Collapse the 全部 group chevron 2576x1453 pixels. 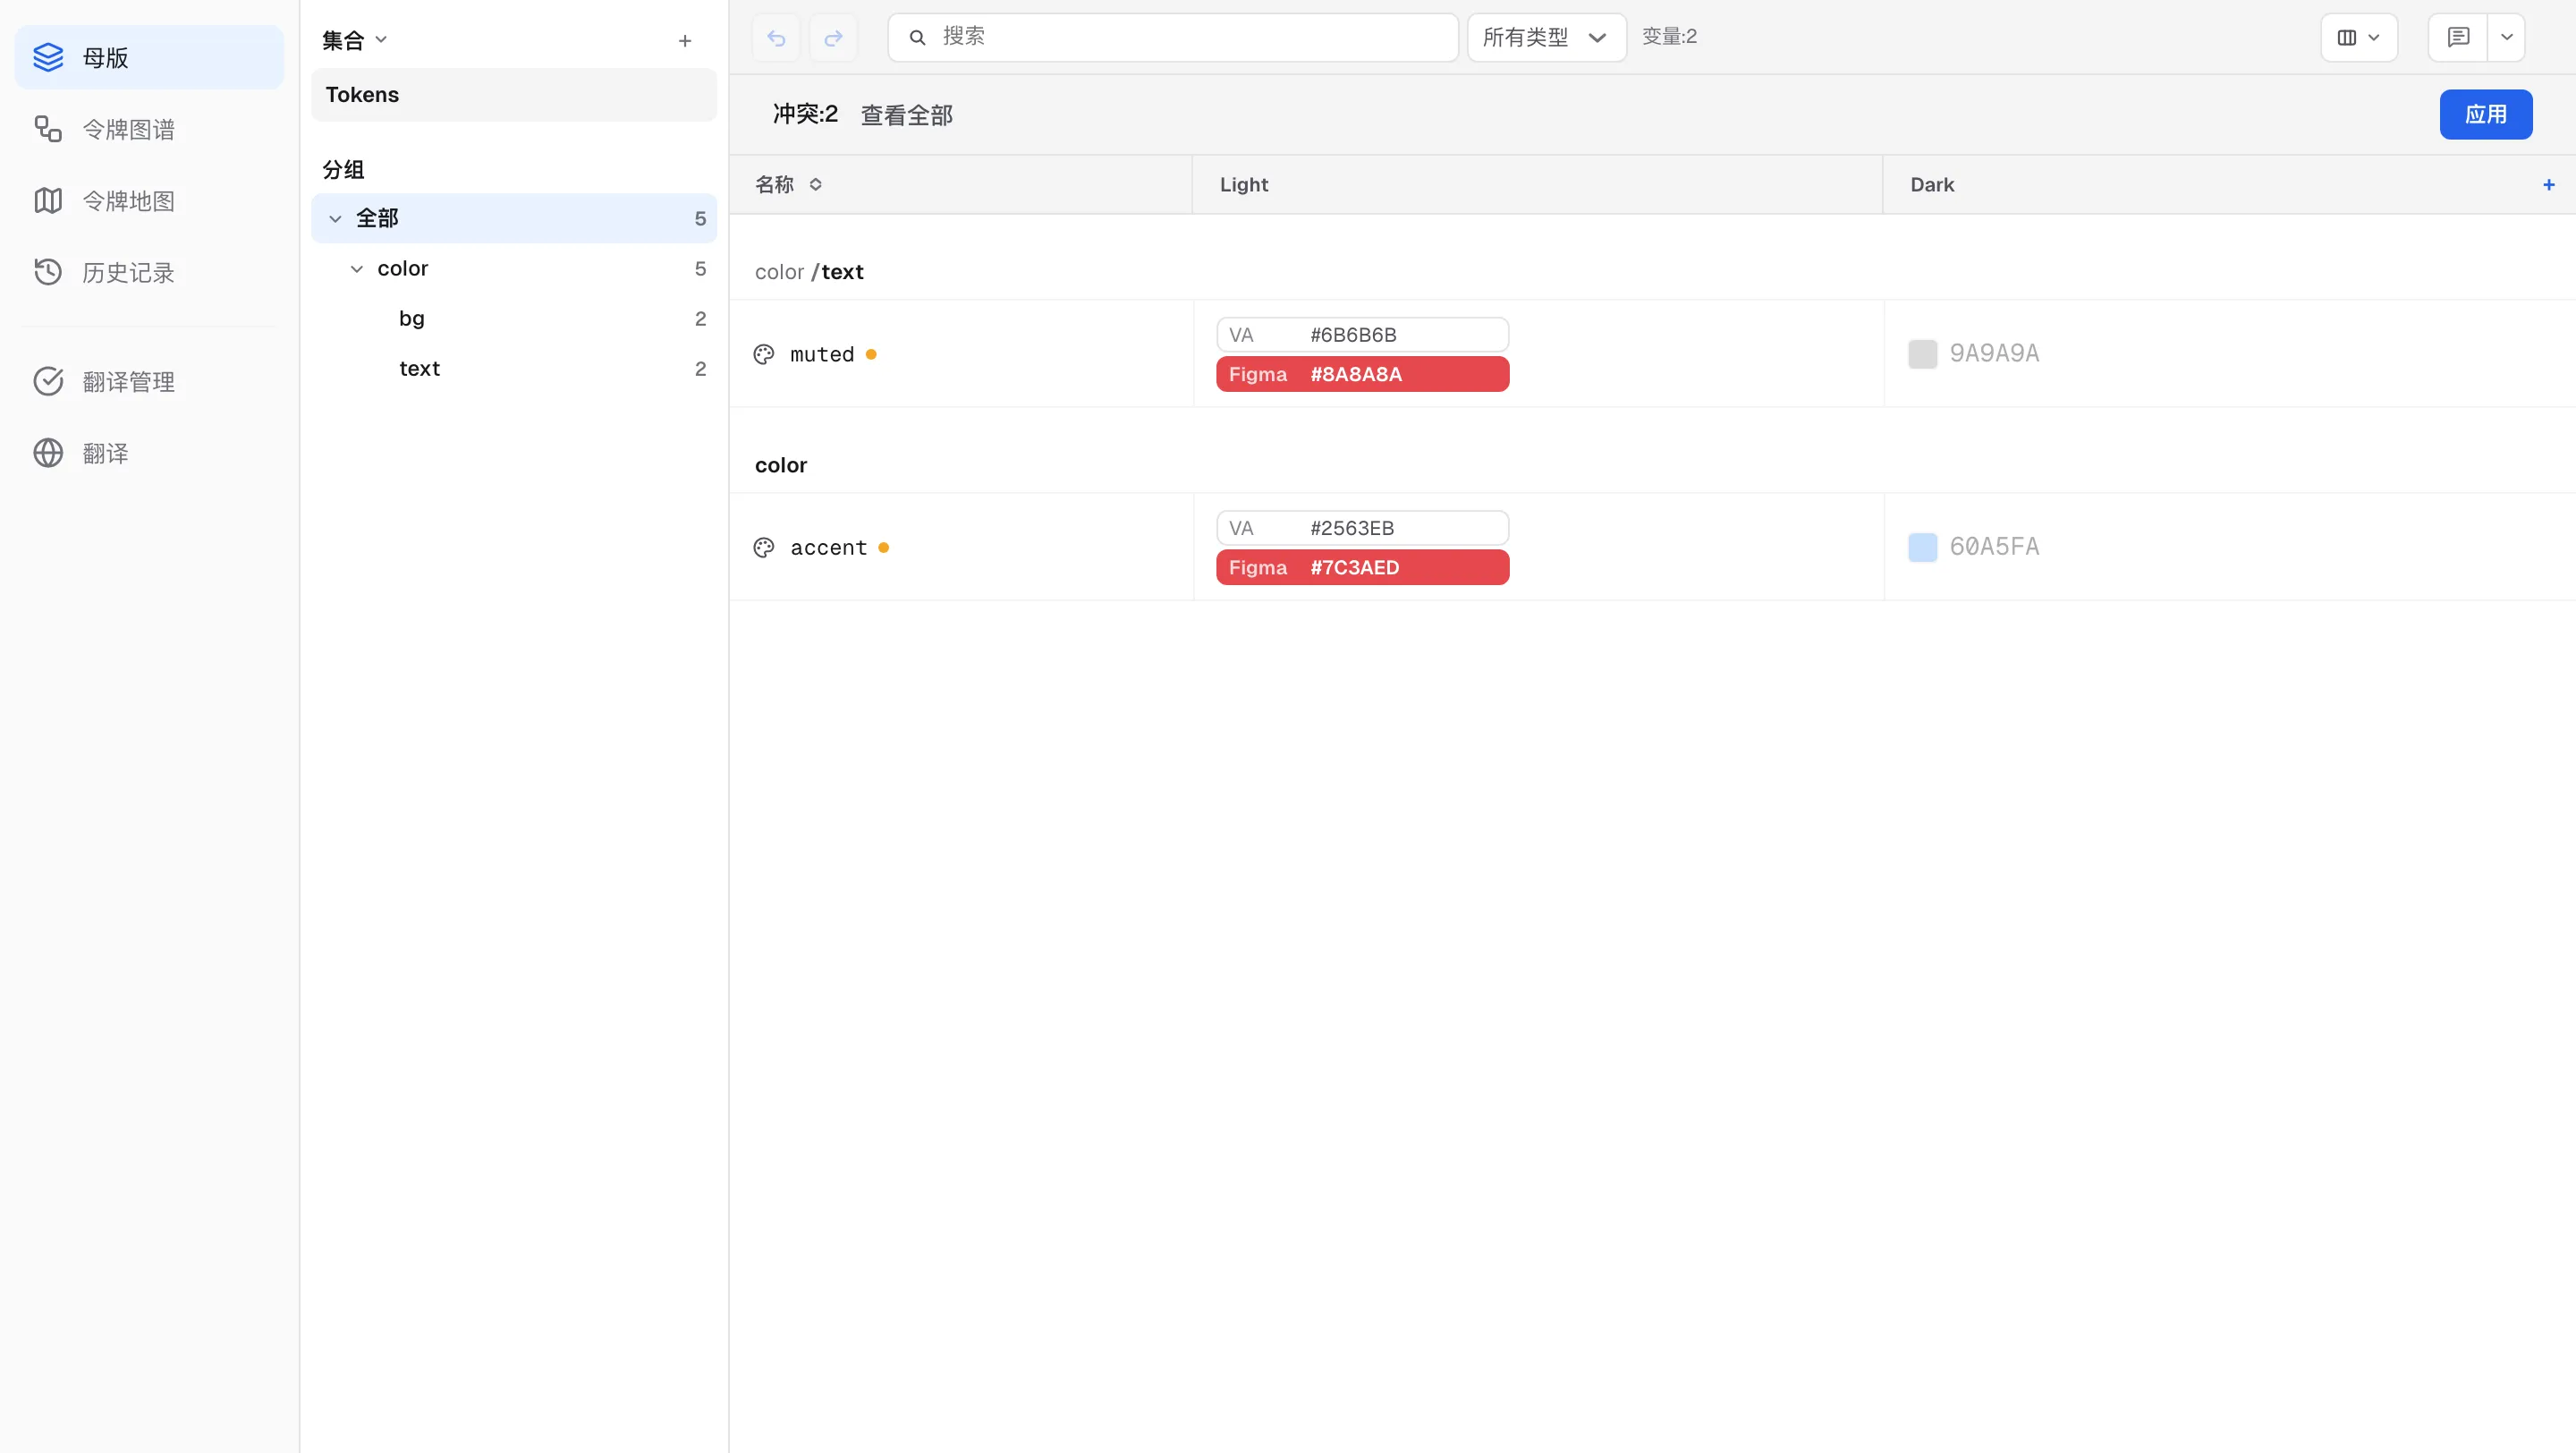[336, 218]
